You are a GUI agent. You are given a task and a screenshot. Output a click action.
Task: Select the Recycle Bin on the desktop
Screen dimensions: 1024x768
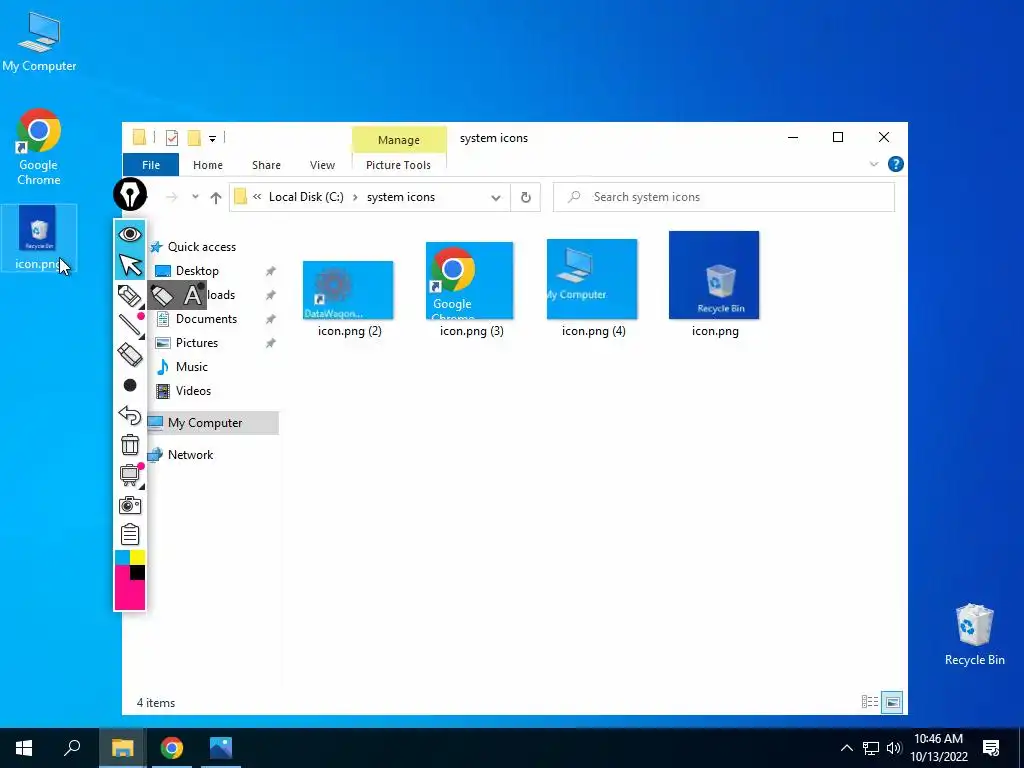click(x=974, y=634)
